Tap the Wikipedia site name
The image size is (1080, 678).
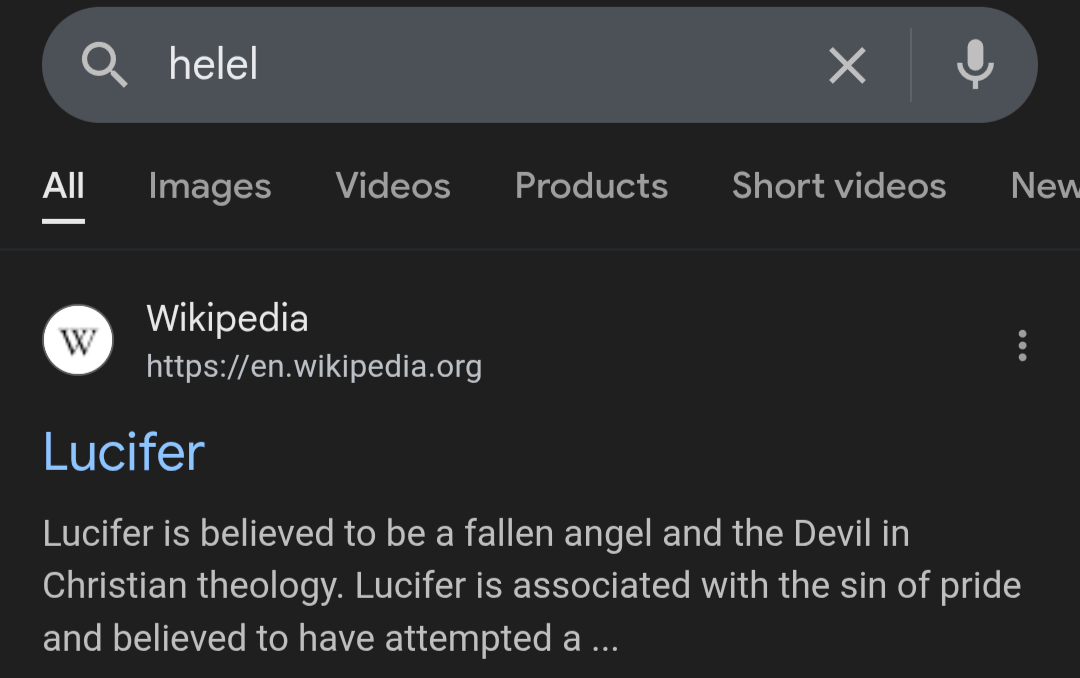[x=227, y=319]
